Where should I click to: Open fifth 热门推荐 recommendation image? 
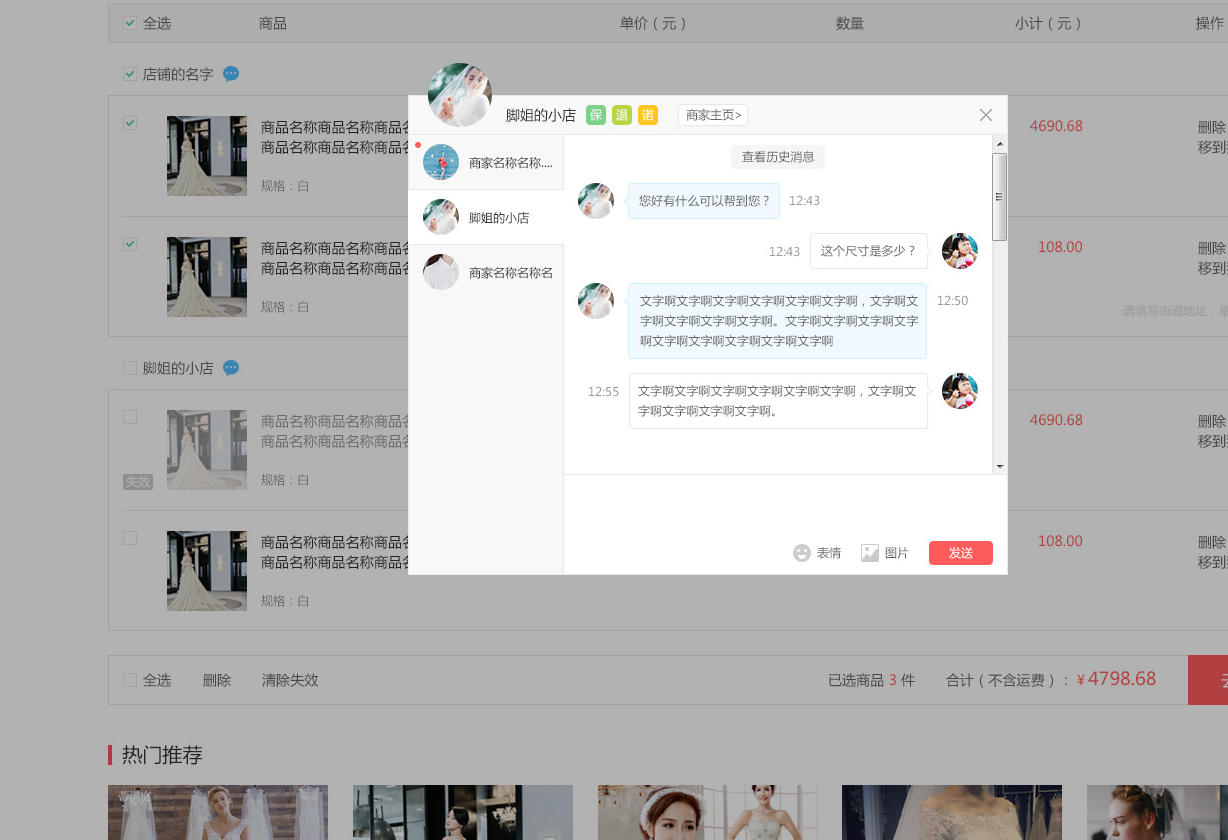(x=1157, y=812)
